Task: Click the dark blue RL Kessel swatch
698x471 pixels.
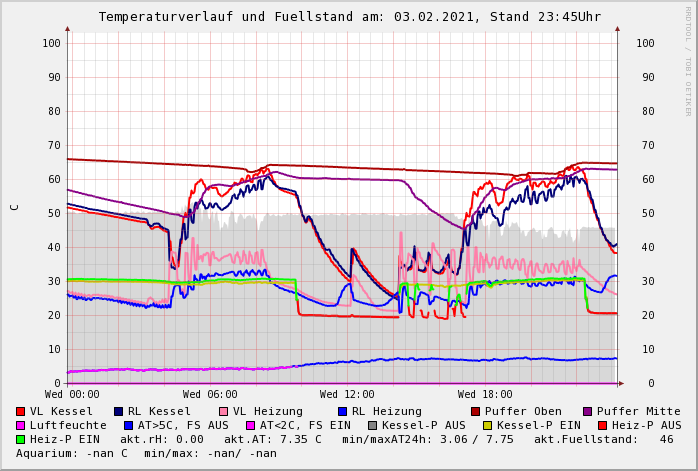Action: (x=118, y=412)
